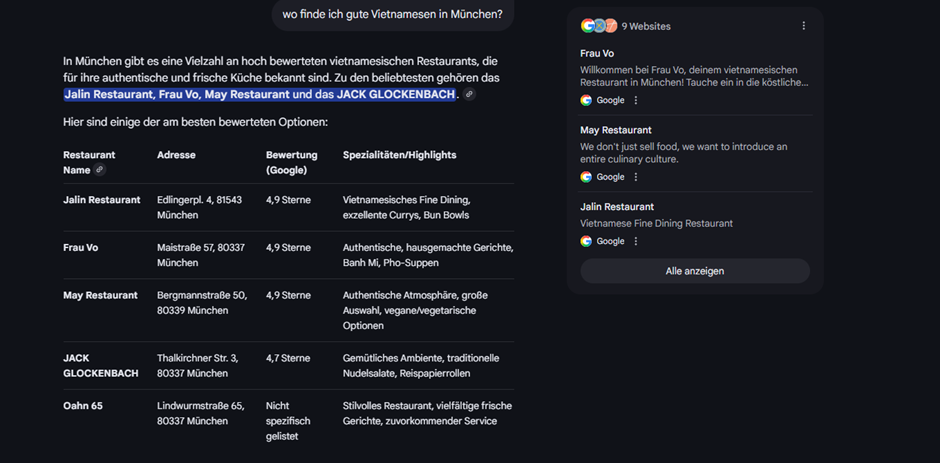Click the 9 Websites label
The height and width of the screenshot is (463, 940).
tap(646, 26)
